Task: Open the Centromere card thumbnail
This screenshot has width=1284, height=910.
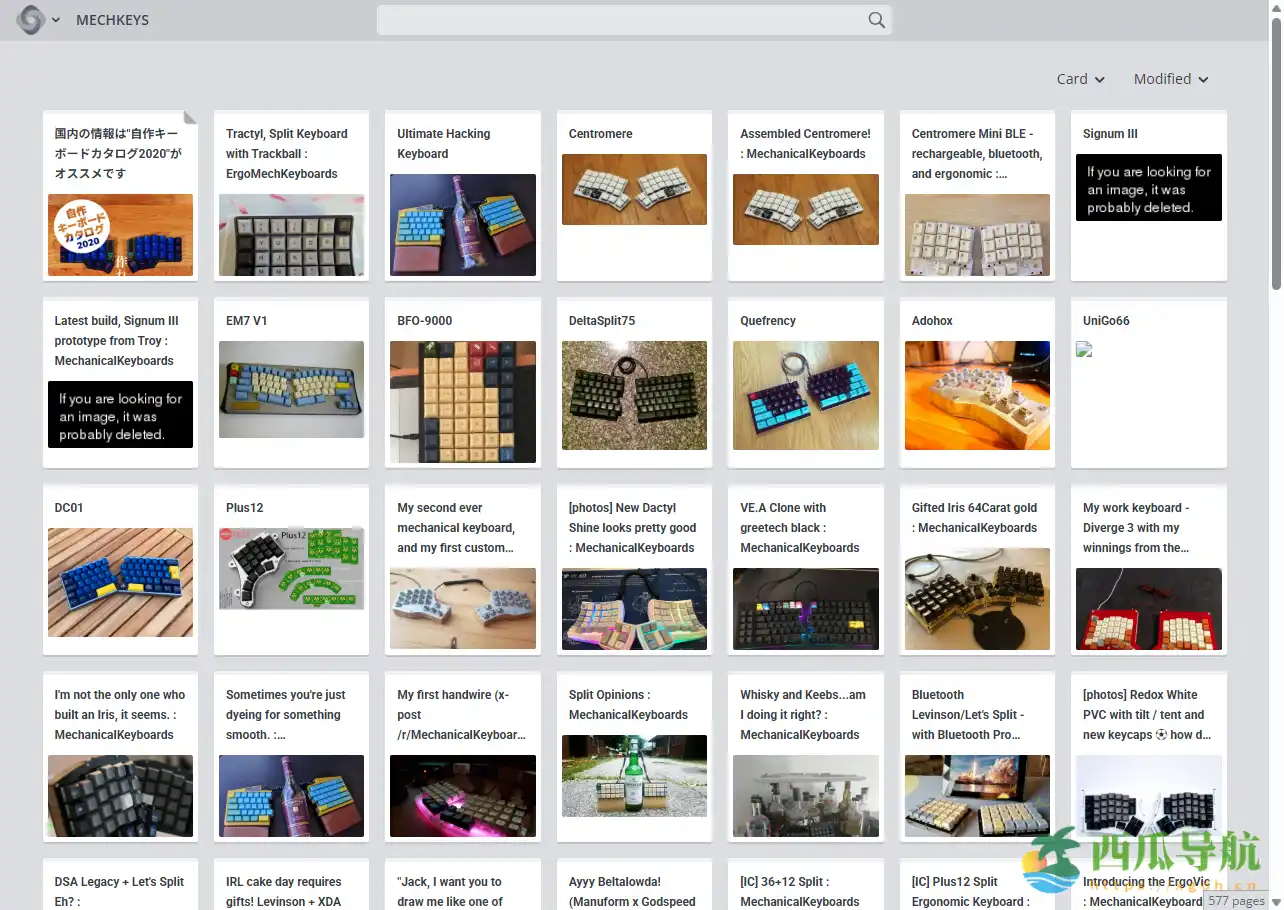Action: (x=634, y=189)
